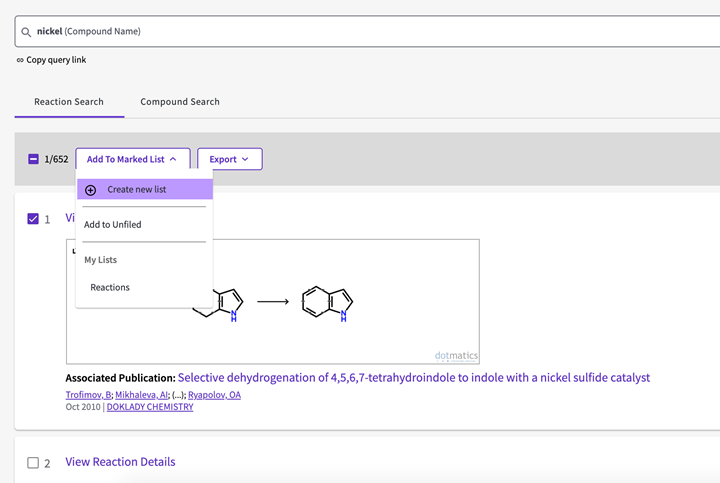
Task: Click the chevron icon on Export button
Action: 245,159
